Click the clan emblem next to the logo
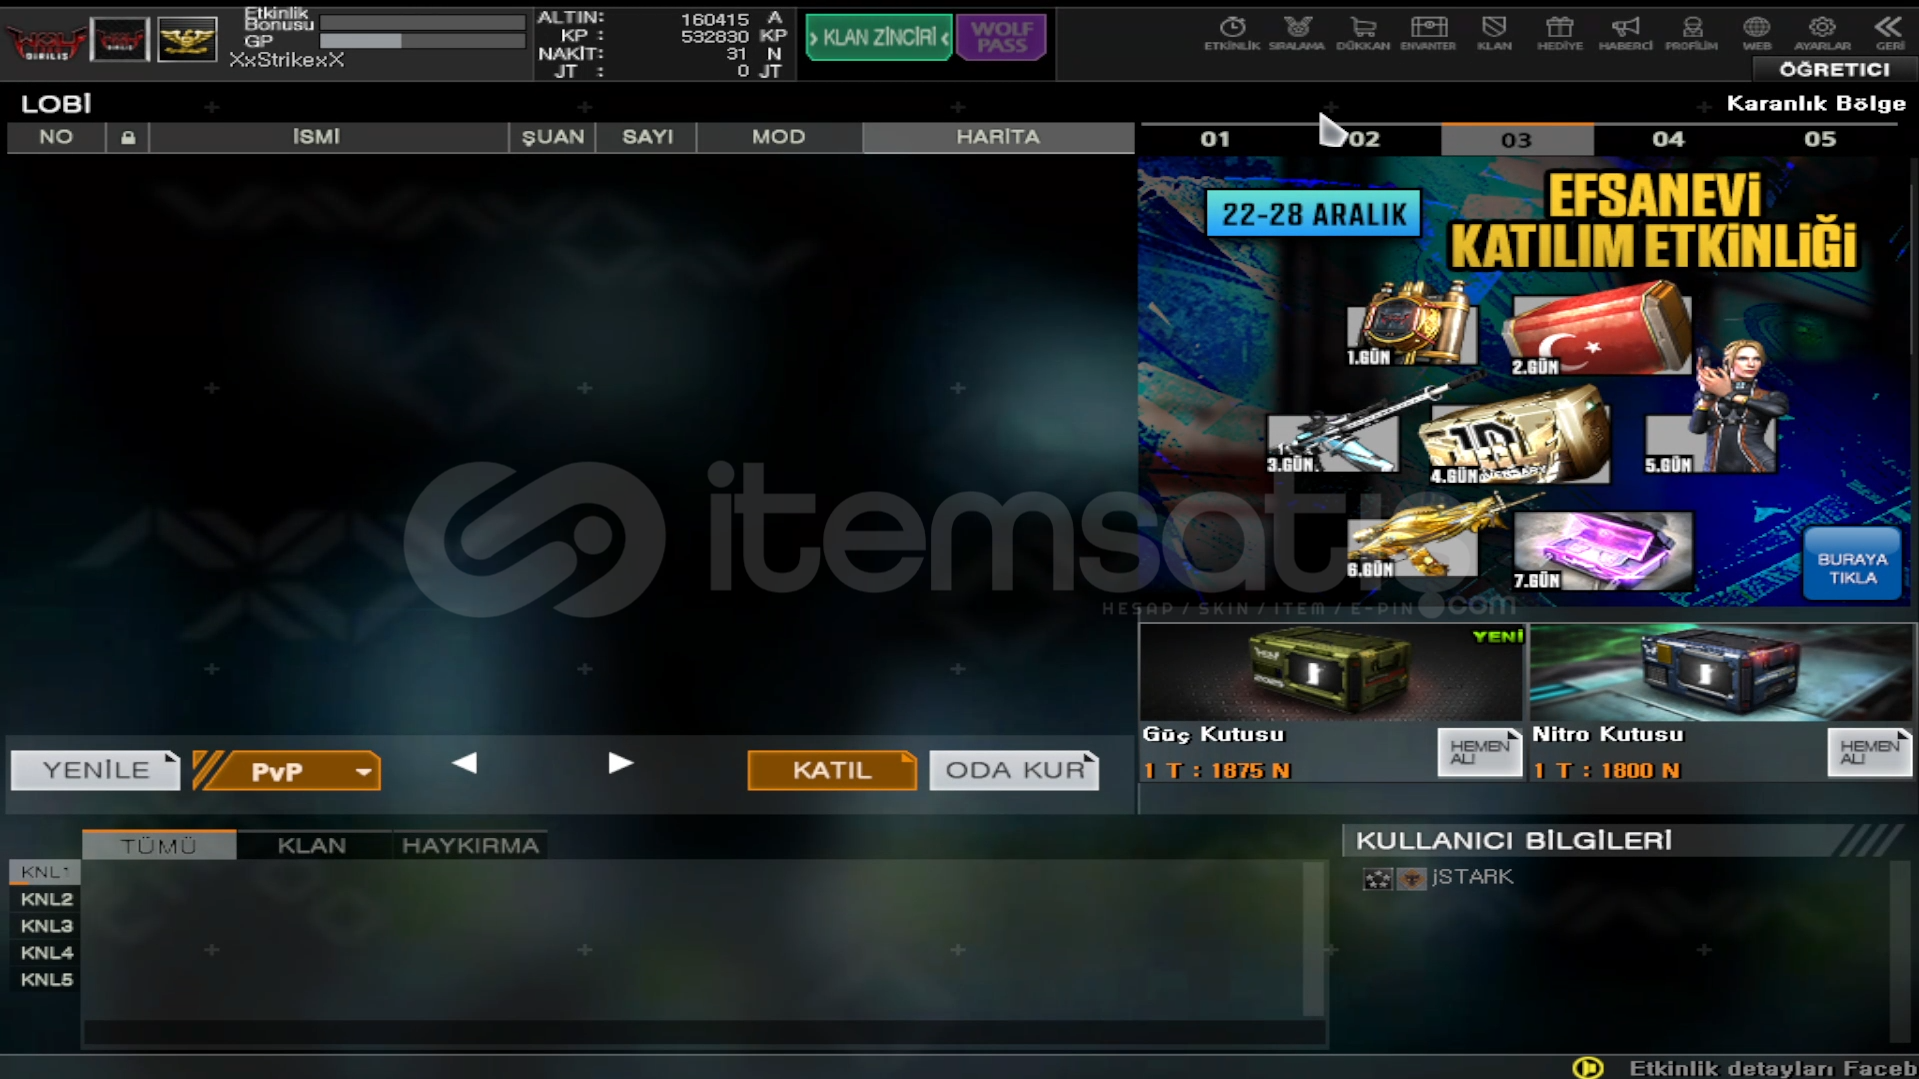The width and height of the screenshot is (1919, 1079). [x=120, y=40]
